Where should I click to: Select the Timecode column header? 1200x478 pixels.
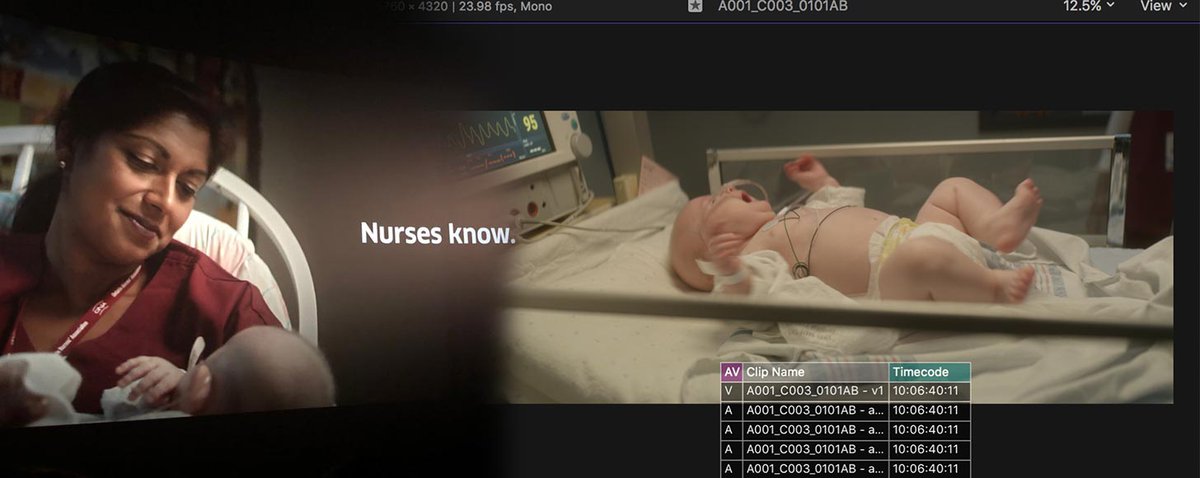930,372
